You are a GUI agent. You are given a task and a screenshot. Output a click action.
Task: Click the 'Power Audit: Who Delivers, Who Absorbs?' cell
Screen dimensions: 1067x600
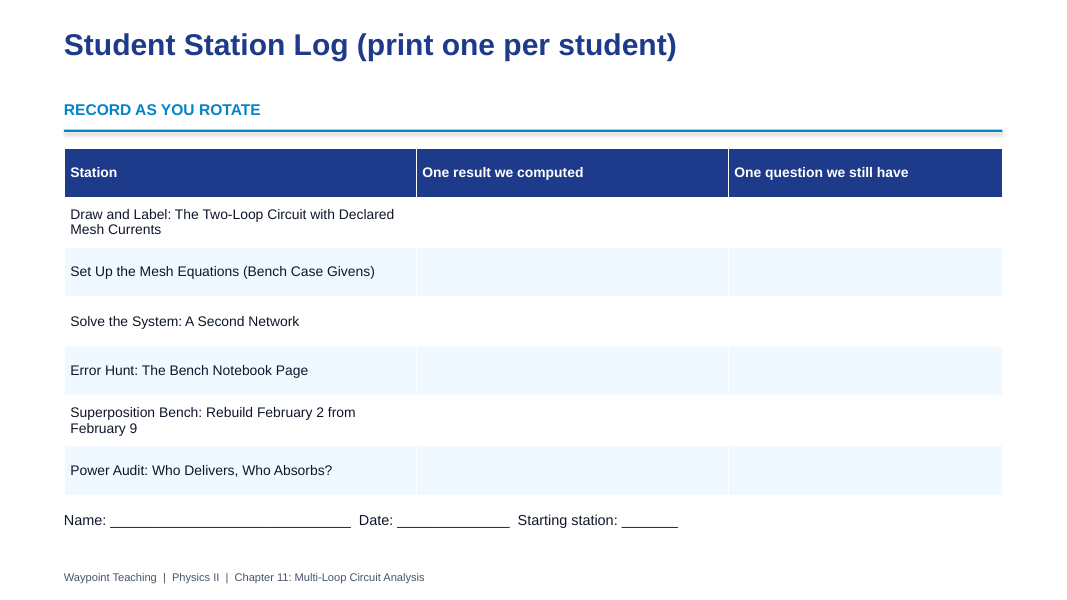(240, 471)
